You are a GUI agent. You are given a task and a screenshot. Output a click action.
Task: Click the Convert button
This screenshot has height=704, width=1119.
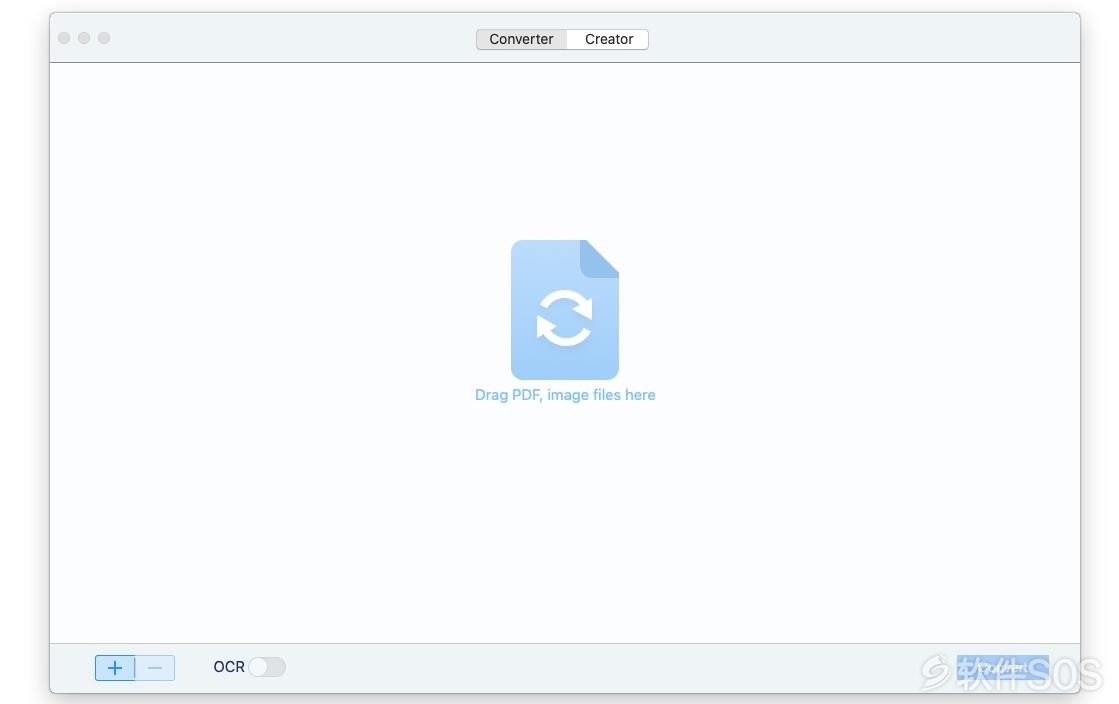1003,668
